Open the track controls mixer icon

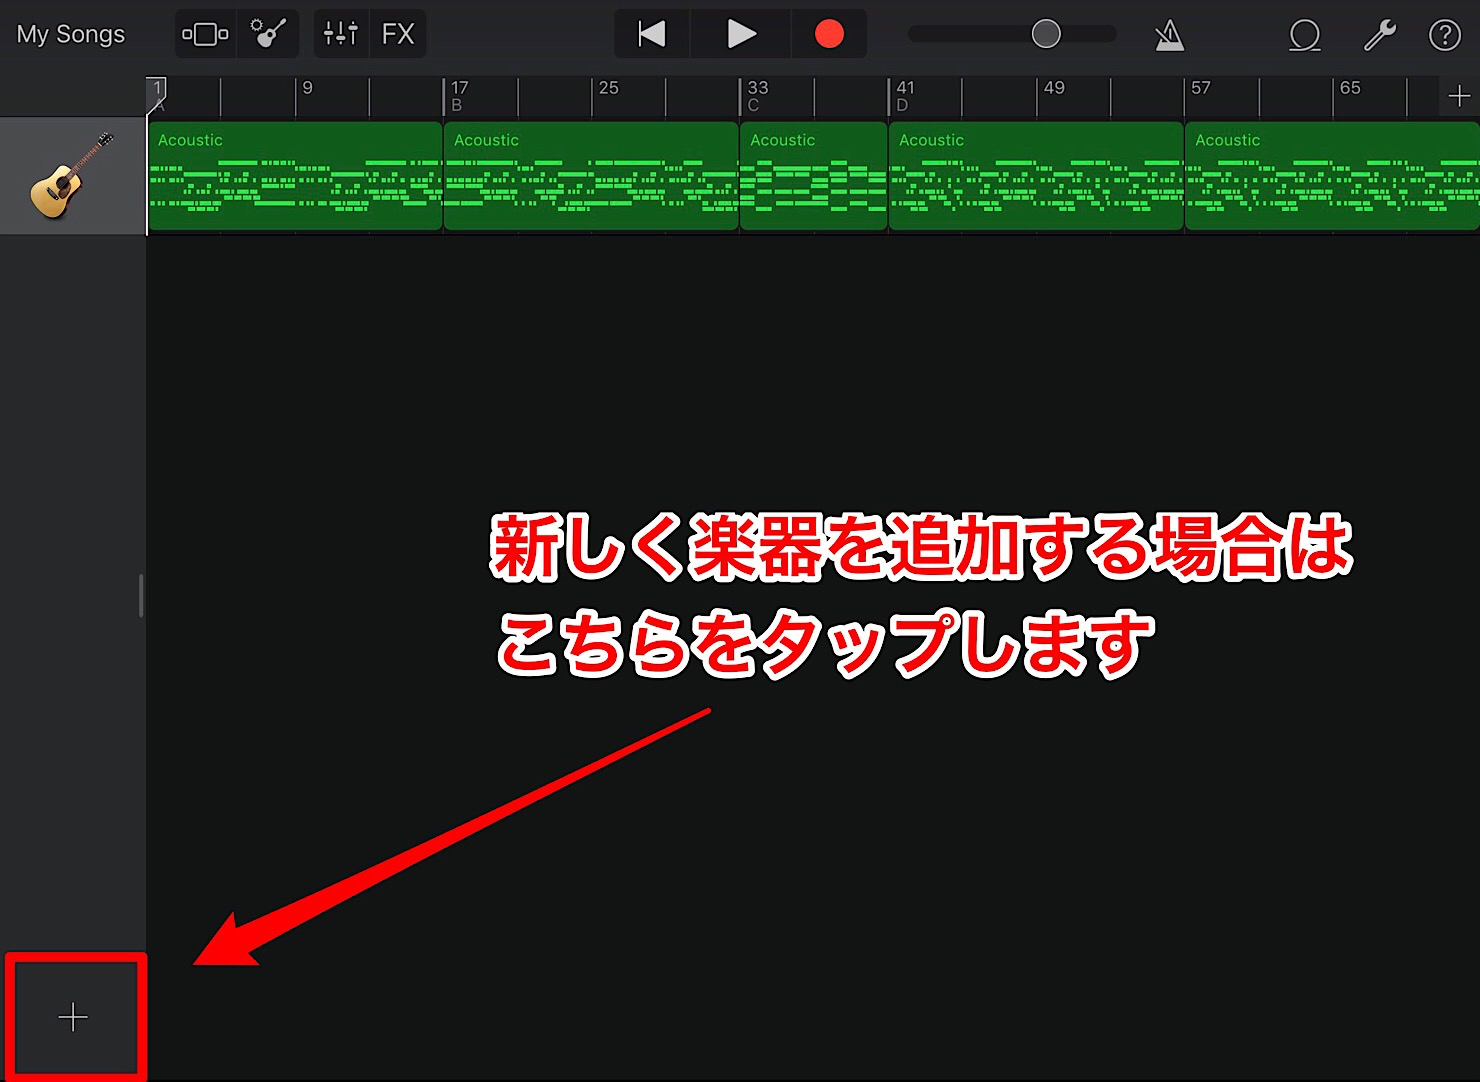(341, 34)
